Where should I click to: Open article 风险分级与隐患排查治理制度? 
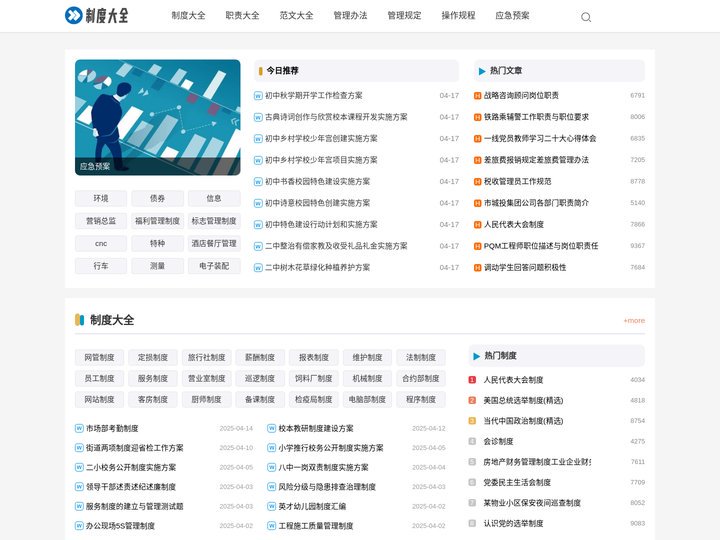(327, 487)
